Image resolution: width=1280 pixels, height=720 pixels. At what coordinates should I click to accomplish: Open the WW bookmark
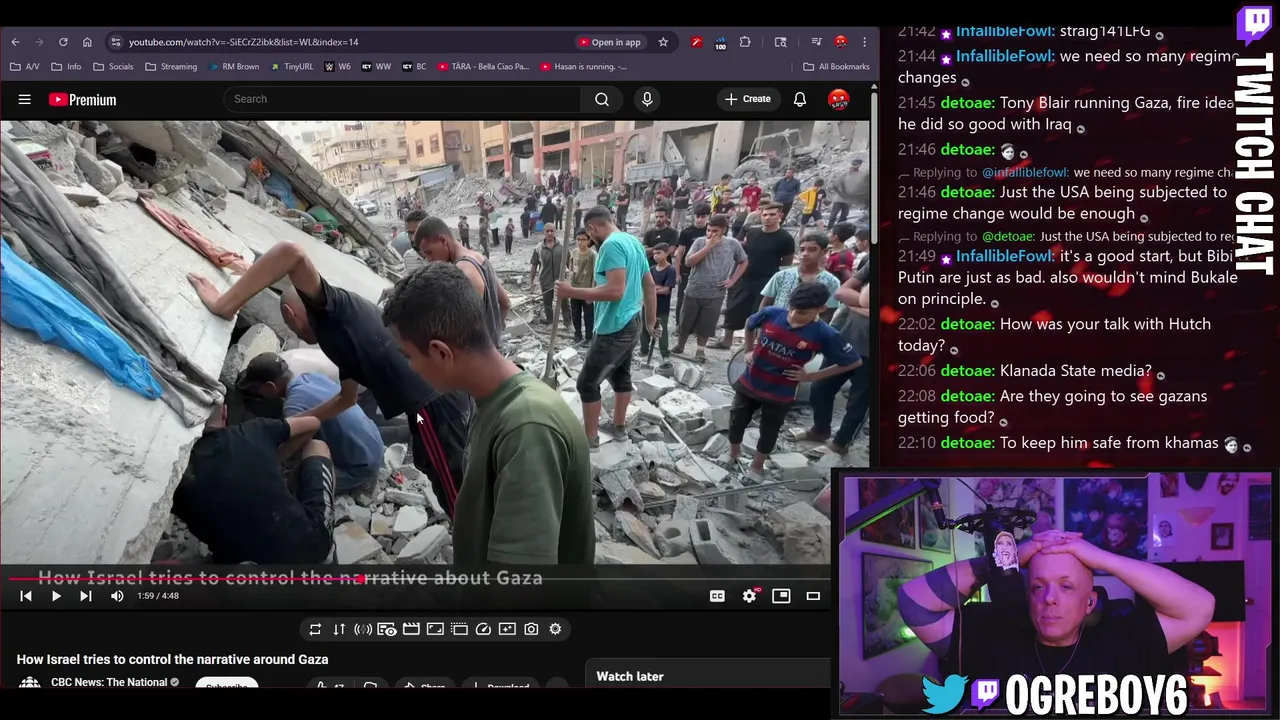[377, 67]
